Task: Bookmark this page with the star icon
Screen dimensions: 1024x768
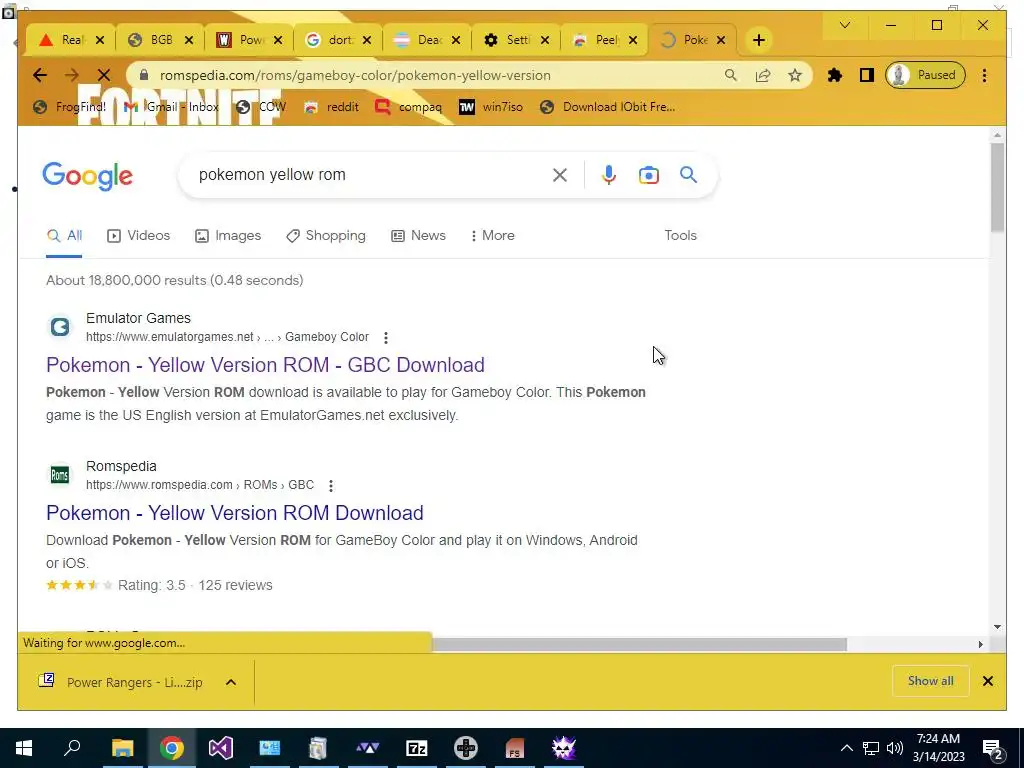Action: (795, 75)
